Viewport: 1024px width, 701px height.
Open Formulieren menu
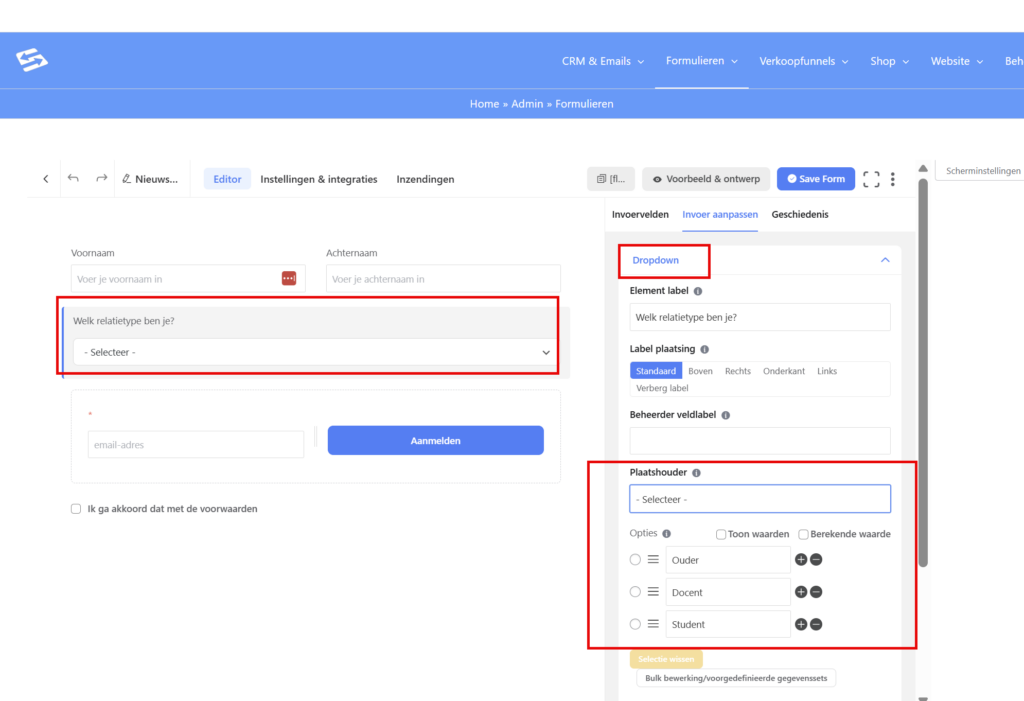(x=701, y=61)
